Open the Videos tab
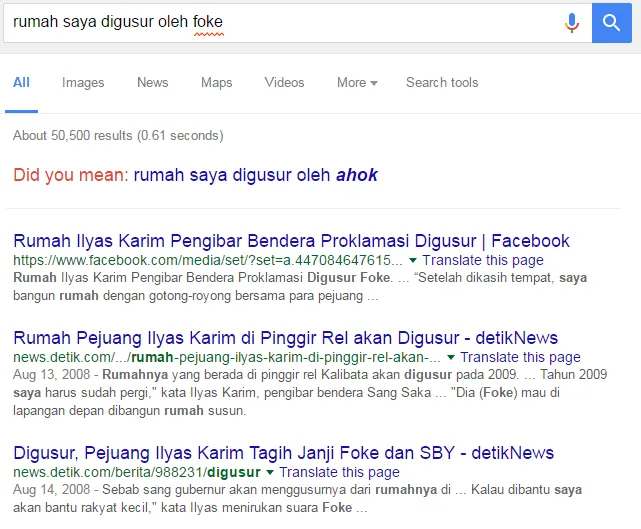 pos(284,83)
